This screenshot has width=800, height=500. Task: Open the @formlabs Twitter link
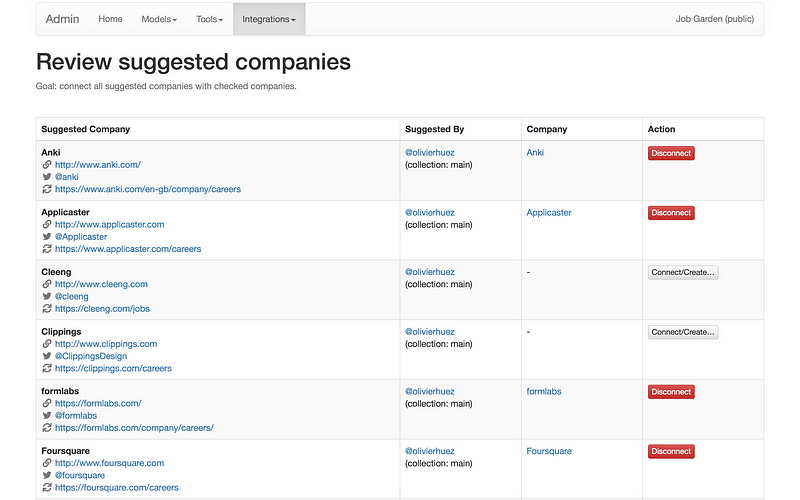pos(76,415)
